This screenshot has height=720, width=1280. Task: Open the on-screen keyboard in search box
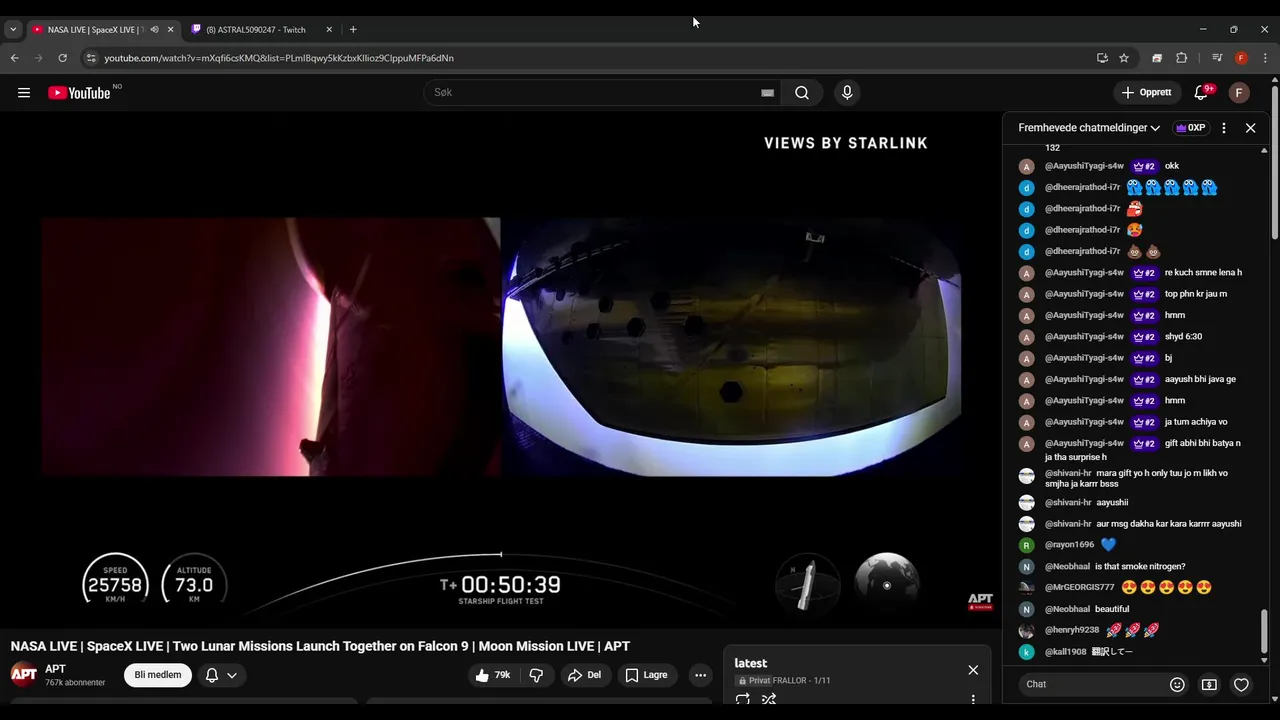pyautogui.click(x=767, y=93)
